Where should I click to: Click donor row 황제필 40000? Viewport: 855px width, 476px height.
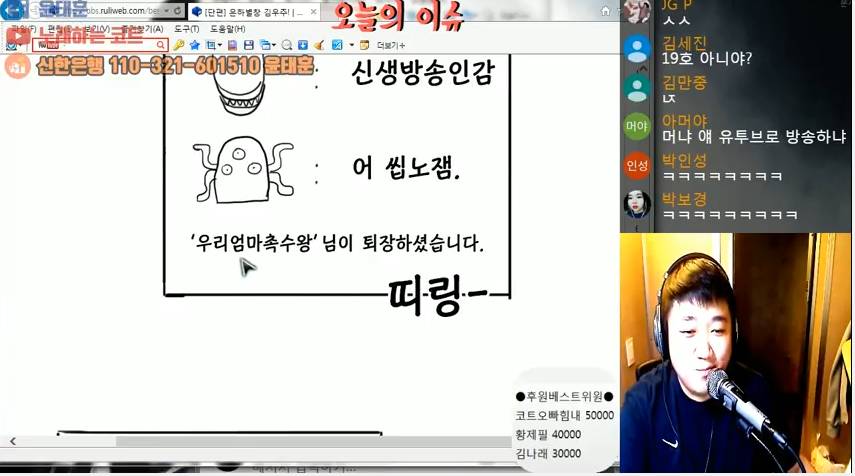(548, 435)
